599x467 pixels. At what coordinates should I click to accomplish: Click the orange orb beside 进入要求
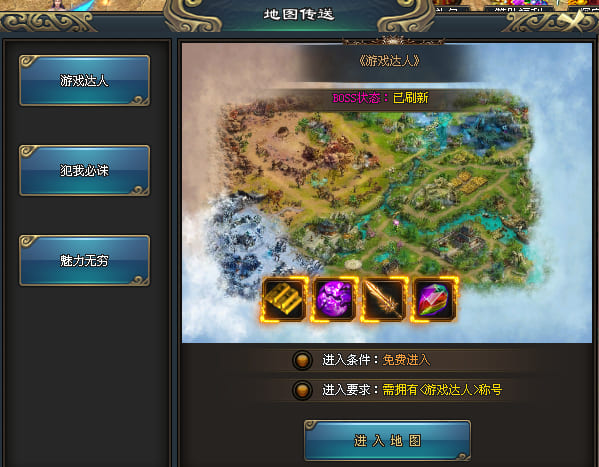tap(302, 390)
